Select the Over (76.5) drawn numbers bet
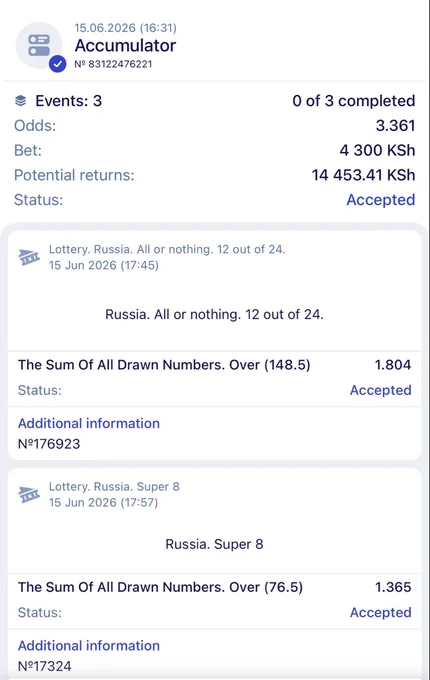This screenshot has height=680, width=430. coord(160,587)
